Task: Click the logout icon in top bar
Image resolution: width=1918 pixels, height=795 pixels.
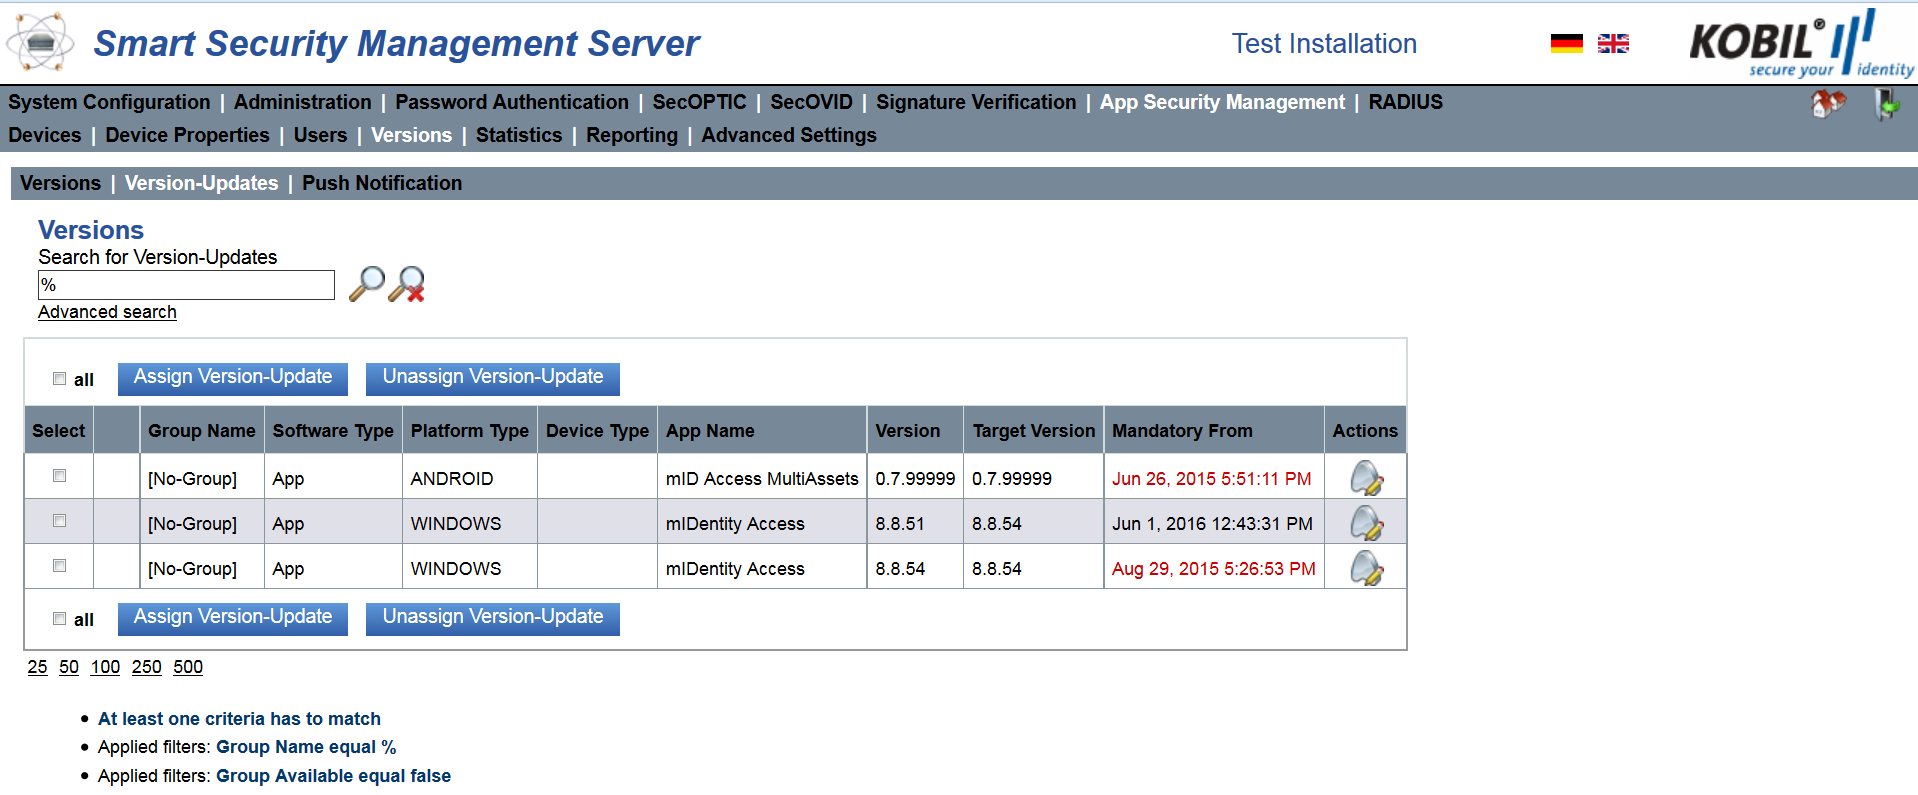Action: pos(1886,104)
